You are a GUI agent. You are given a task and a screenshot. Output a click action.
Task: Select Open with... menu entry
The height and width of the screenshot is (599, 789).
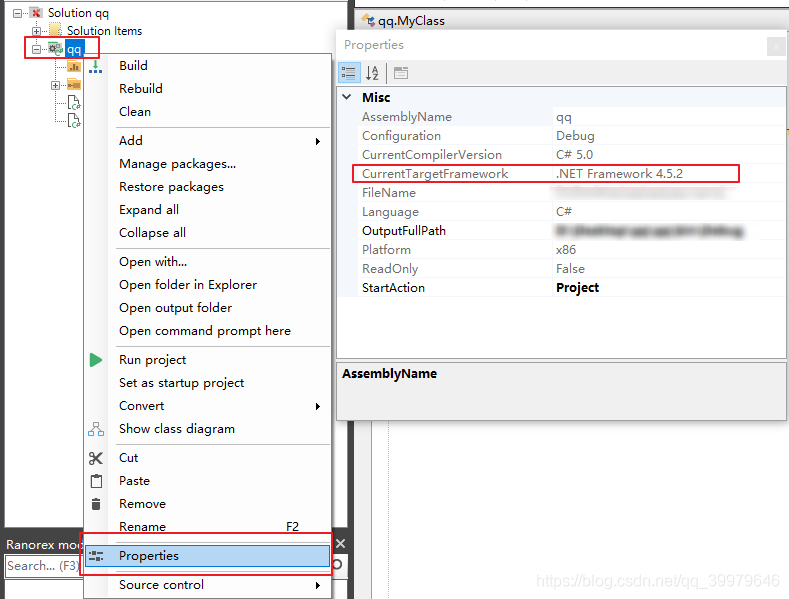207,262
